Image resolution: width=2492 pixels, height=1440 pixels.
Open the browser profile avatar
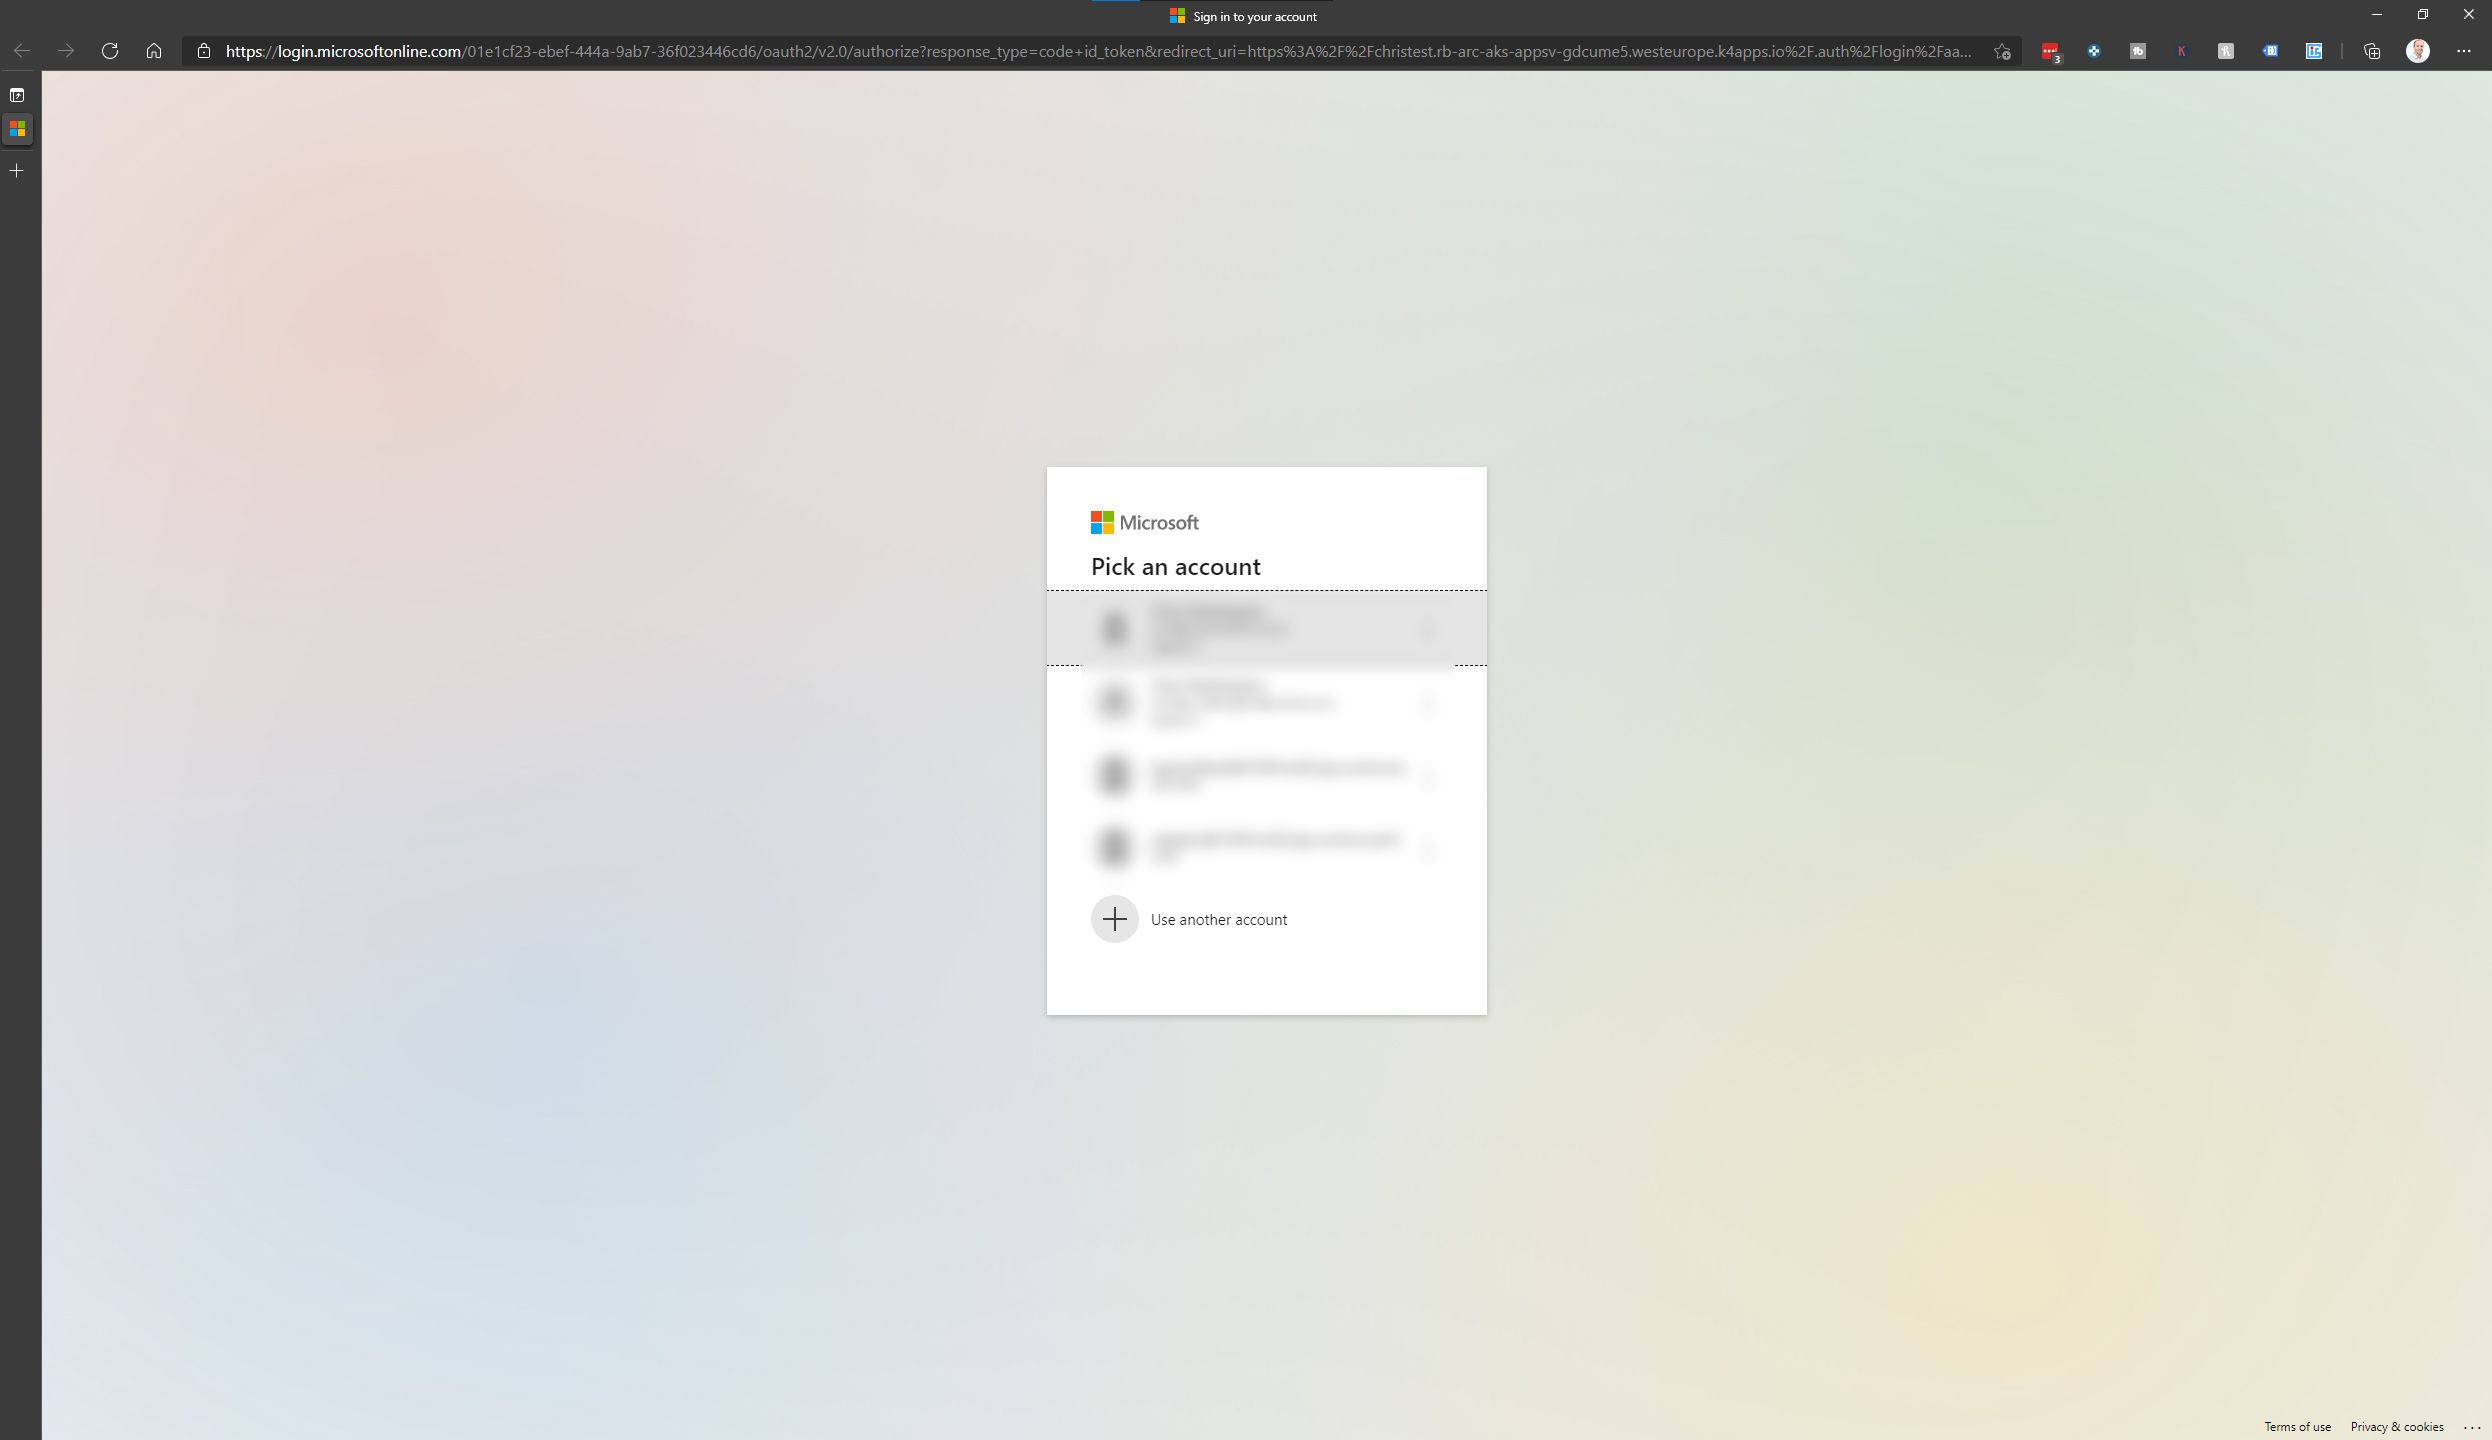tap(2417, 51)
